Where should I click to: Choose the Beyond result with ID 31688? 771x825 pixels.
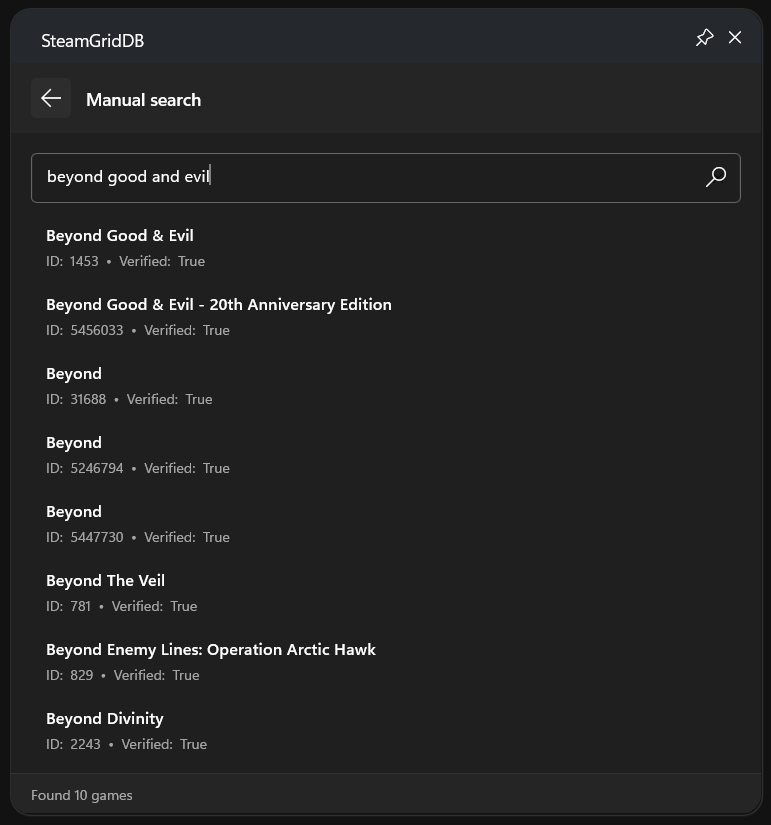pyautogui.click(x=386, y=386)
